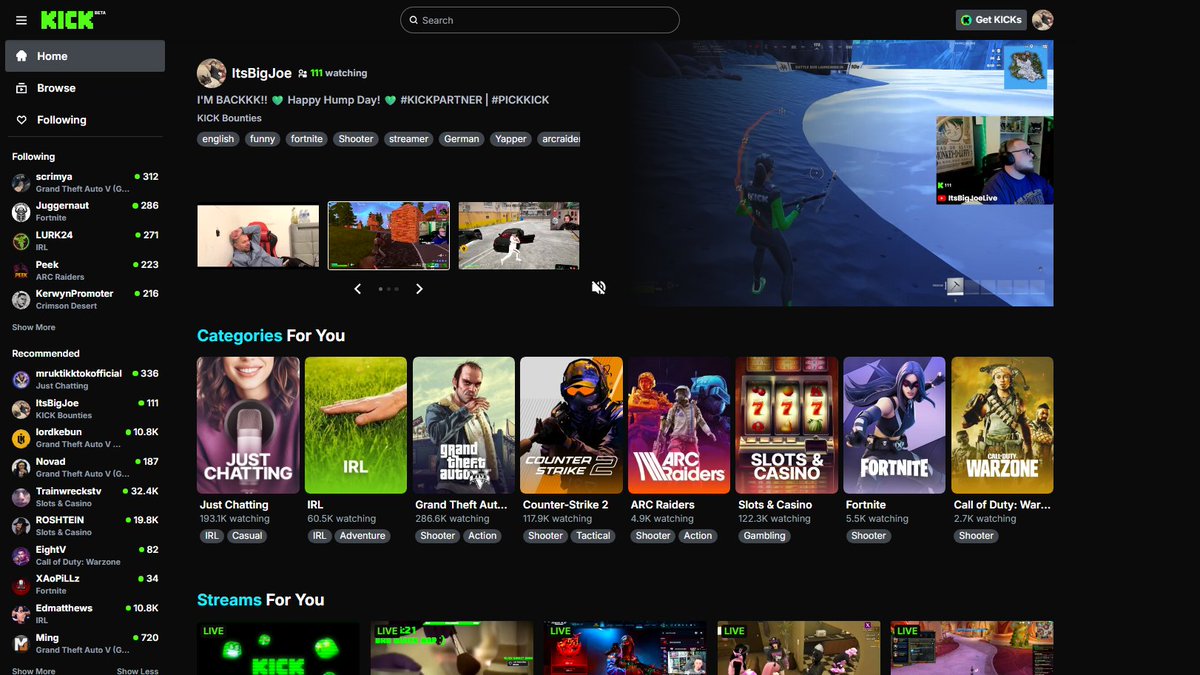Click the Counter-Strike 2 title text
The height and width of the screenshot is (675, 1200).
(566, 505)
